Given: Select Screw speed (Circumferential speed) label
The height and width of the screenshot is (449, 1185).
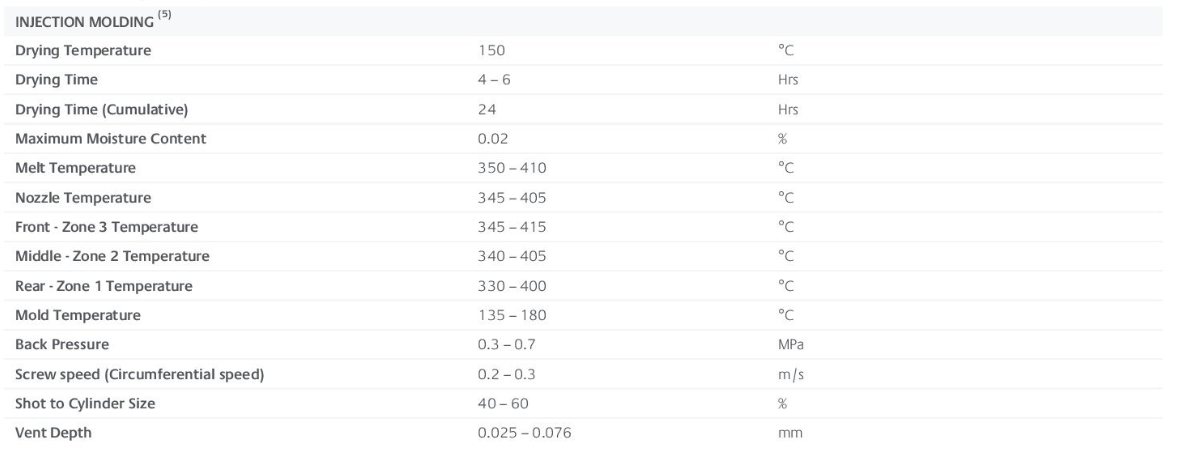Looking at the screenshot, I should click(140, 374).
